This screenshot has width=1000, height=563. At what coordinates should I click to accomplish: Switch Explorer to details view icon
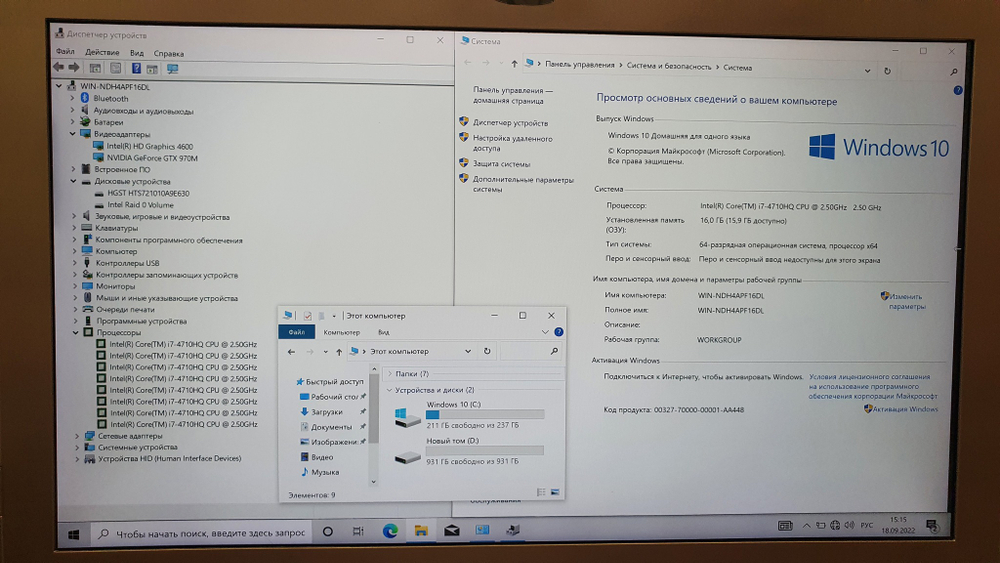coord(541,492)
